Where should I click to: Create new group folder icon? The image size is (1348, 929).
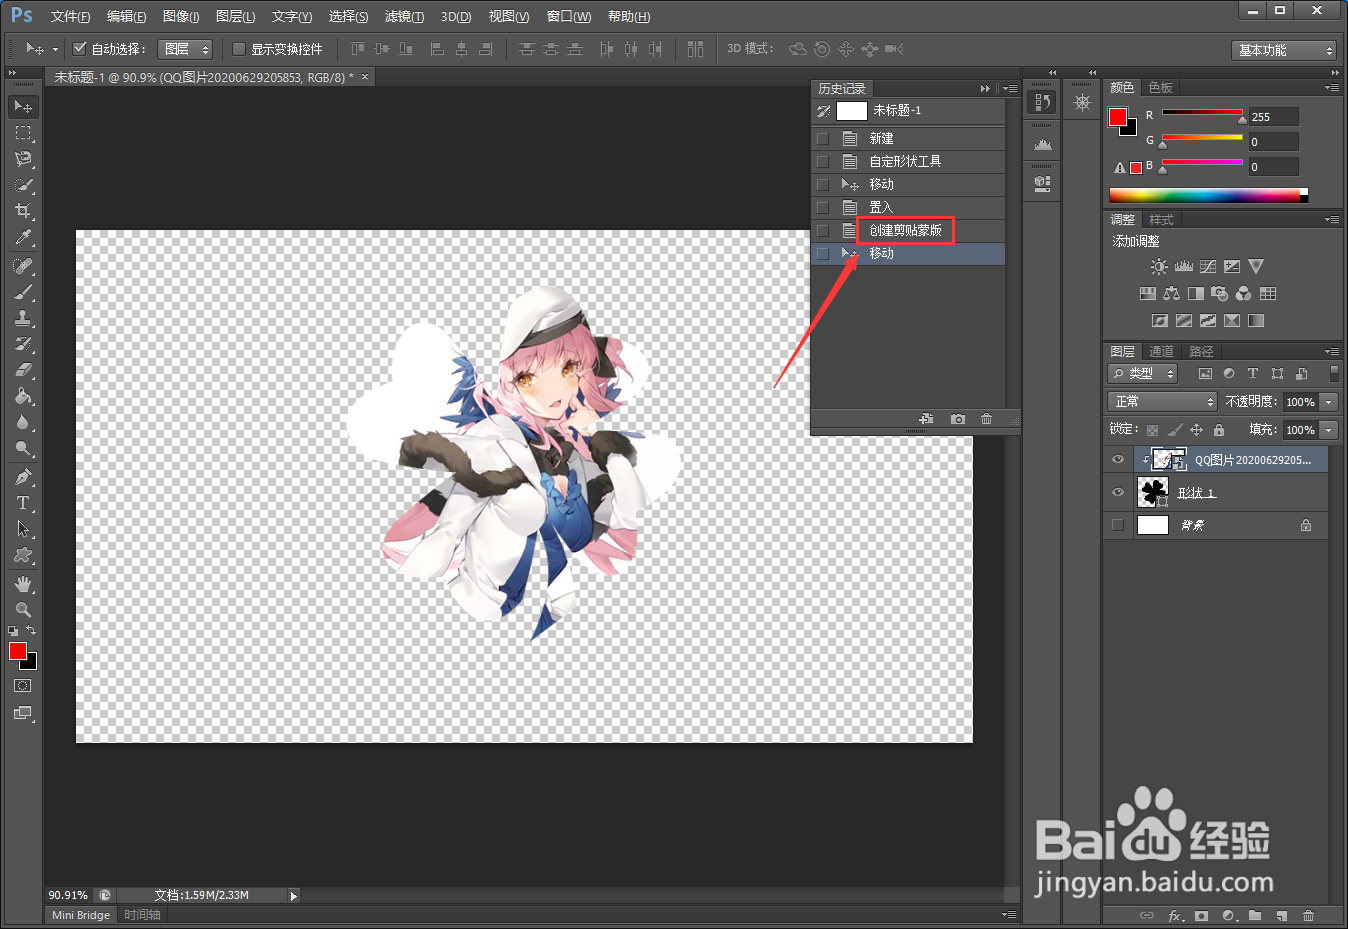(x=1255, y=916)
